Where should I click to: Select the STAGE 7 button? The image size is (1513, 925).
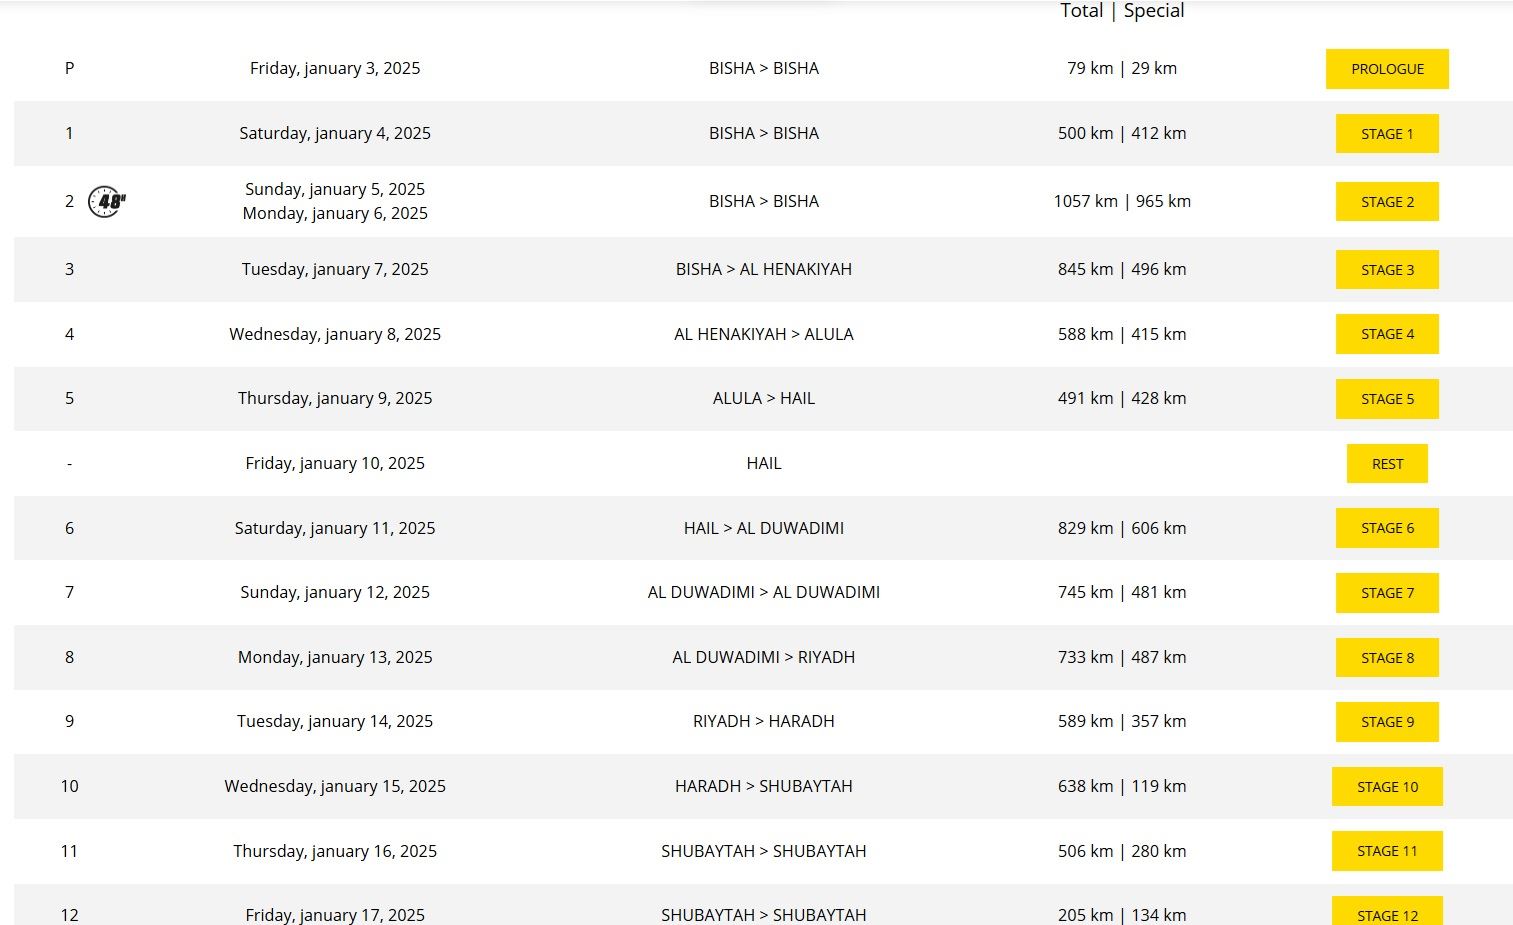click(1387, 593)
